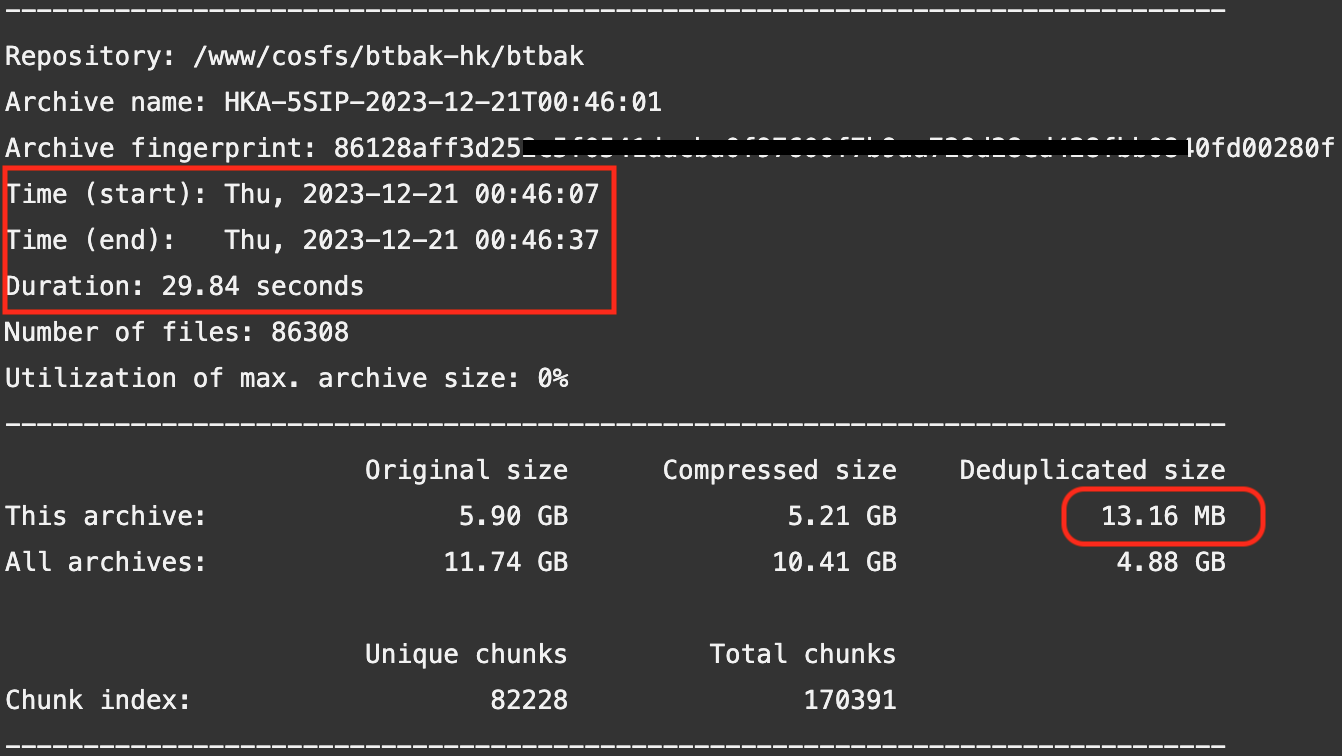1342x756 pixels.
Task: Click the Time (start) timestamp line
Action: click(302, 194)
